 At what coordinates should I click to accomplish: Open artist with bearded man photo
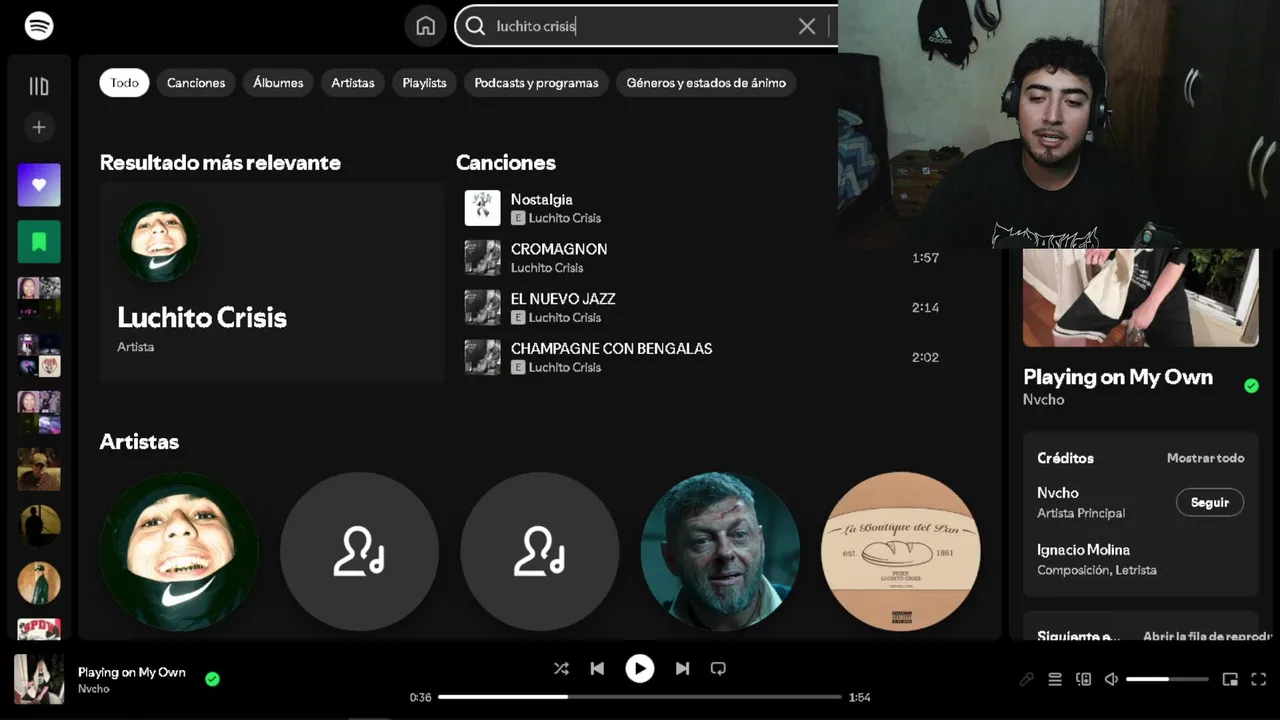click(x=720, y=552)
